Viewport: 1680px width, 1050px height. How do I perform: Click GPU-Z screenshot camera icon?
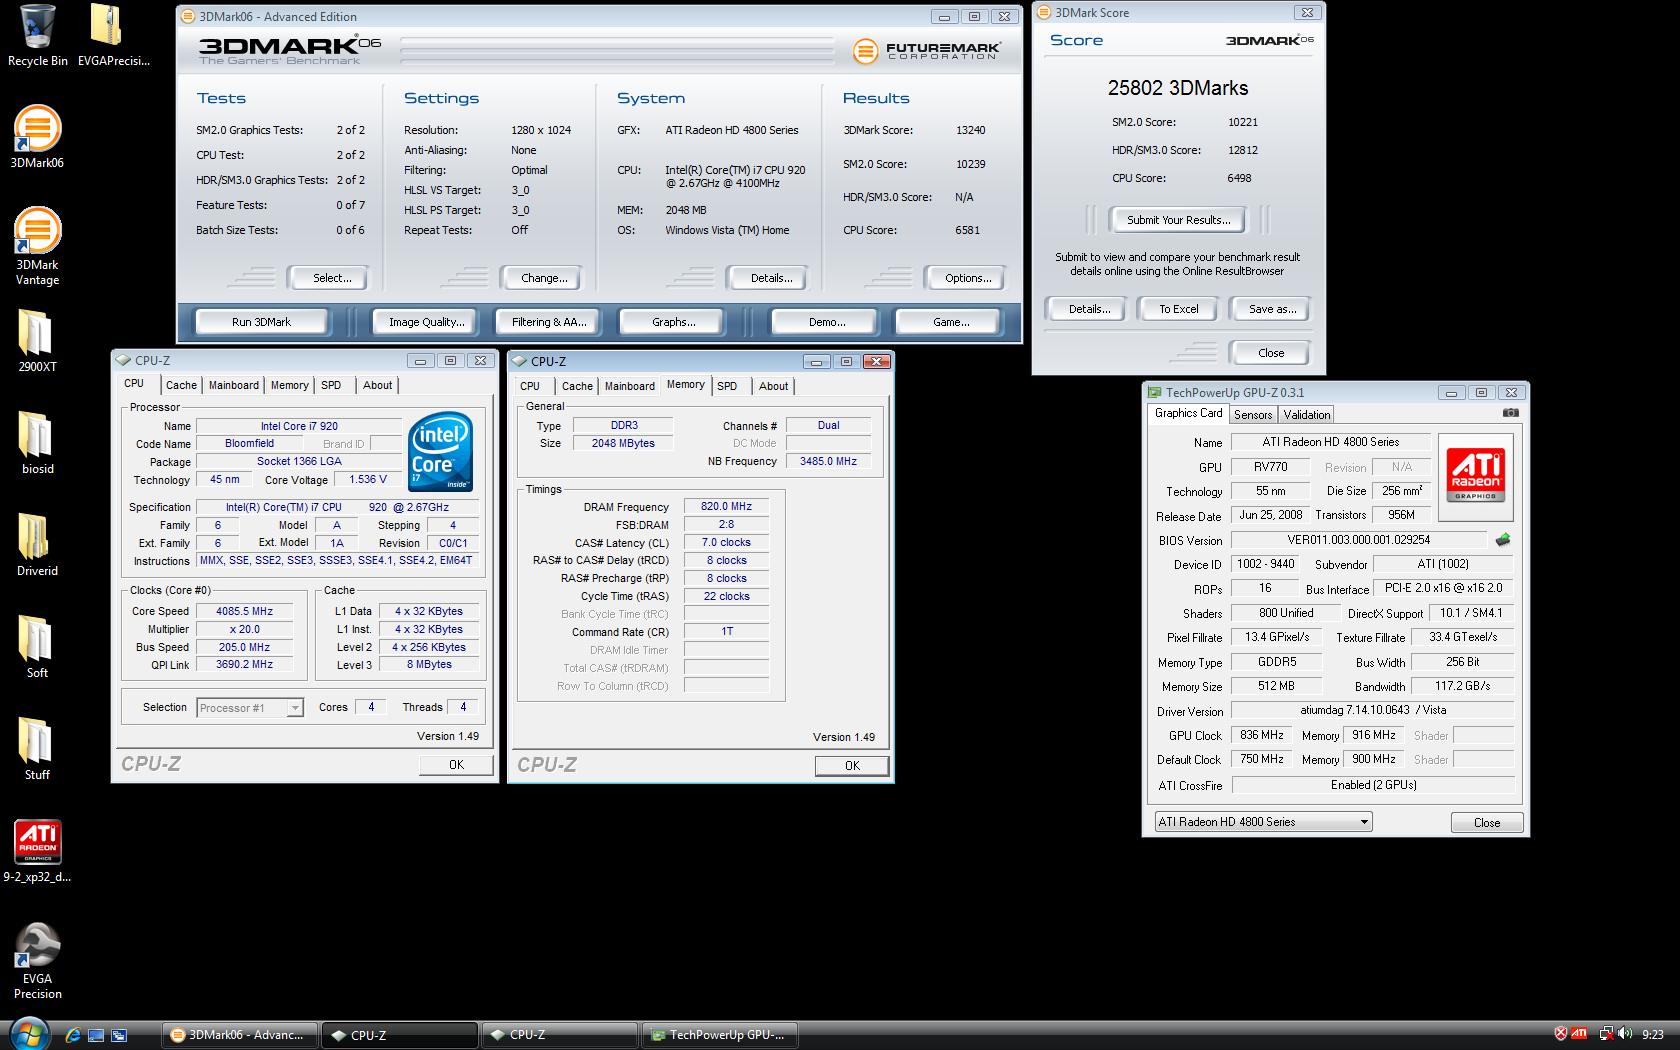[1510, 412]
